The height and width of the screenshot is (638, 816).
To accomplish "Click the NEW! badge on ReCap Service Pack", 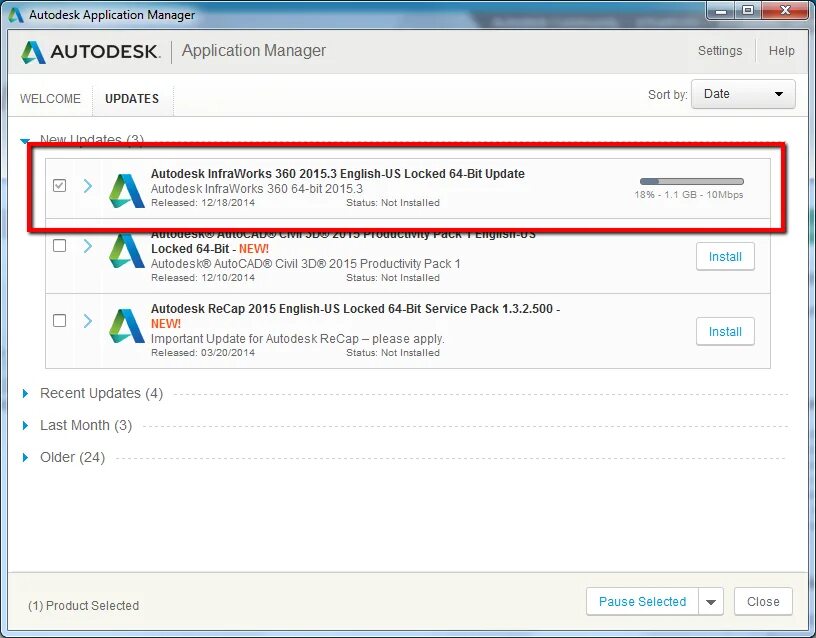I will click(164, 322).
